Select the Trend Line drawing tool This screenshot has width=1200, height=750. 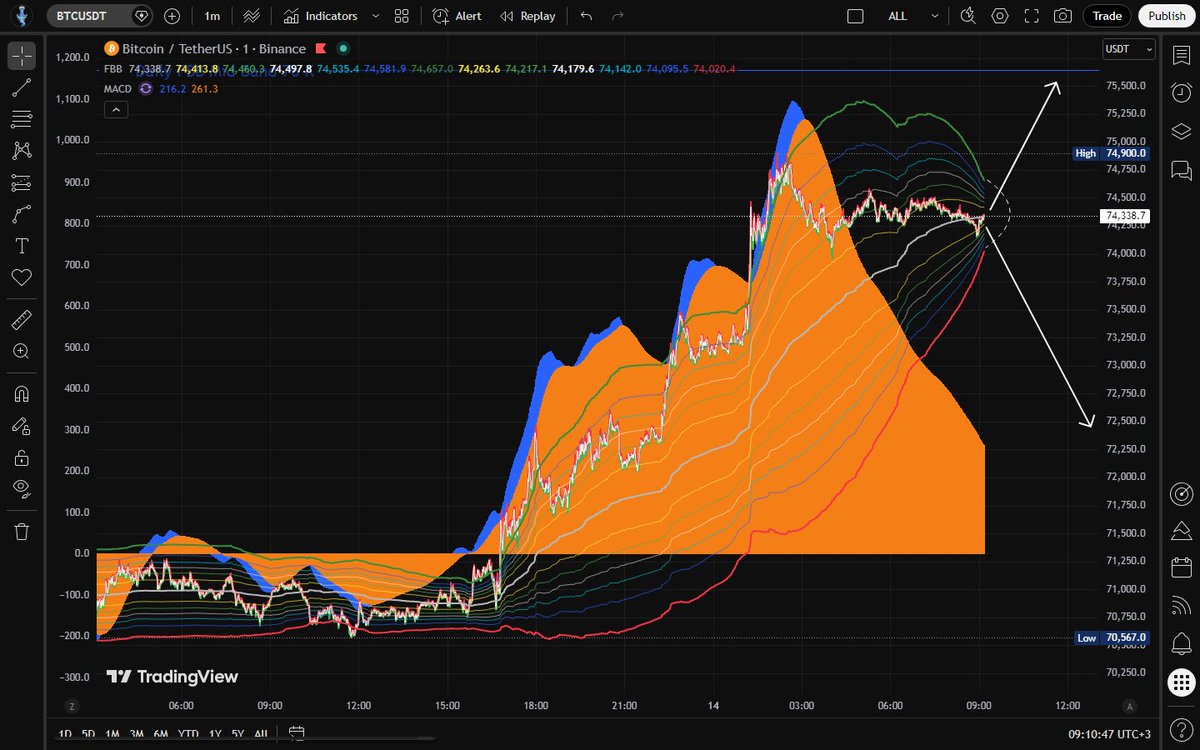[21, 88]
